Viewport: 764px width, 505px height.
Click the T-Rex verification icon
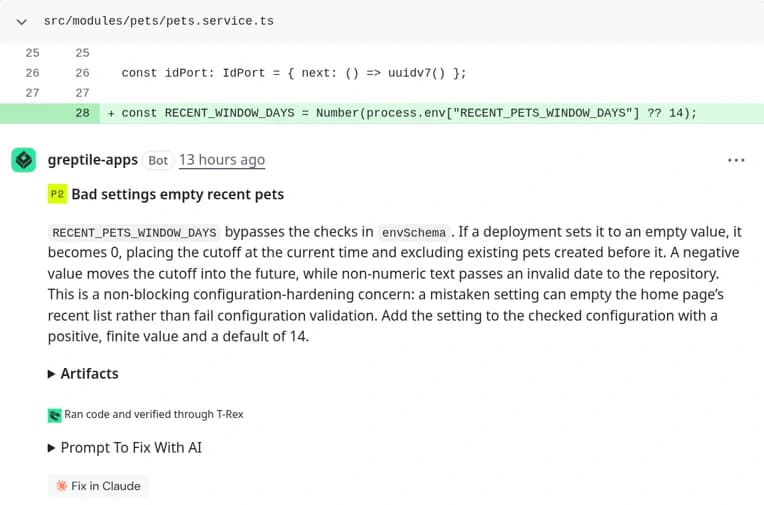(x=55, y=415)
